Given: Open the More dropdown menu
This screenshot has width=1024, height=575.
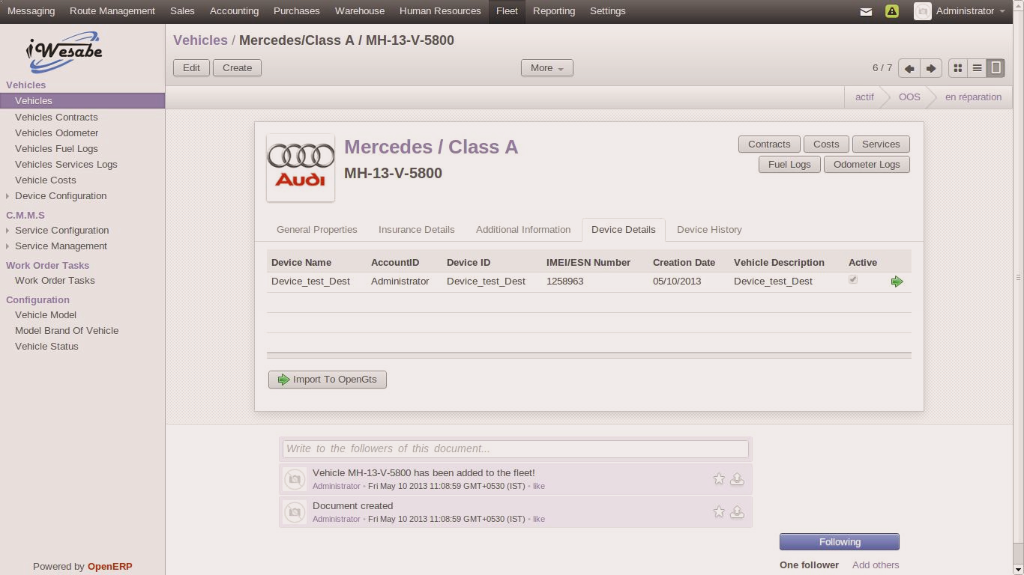Looking at the screenshot, I should [547, 68].
